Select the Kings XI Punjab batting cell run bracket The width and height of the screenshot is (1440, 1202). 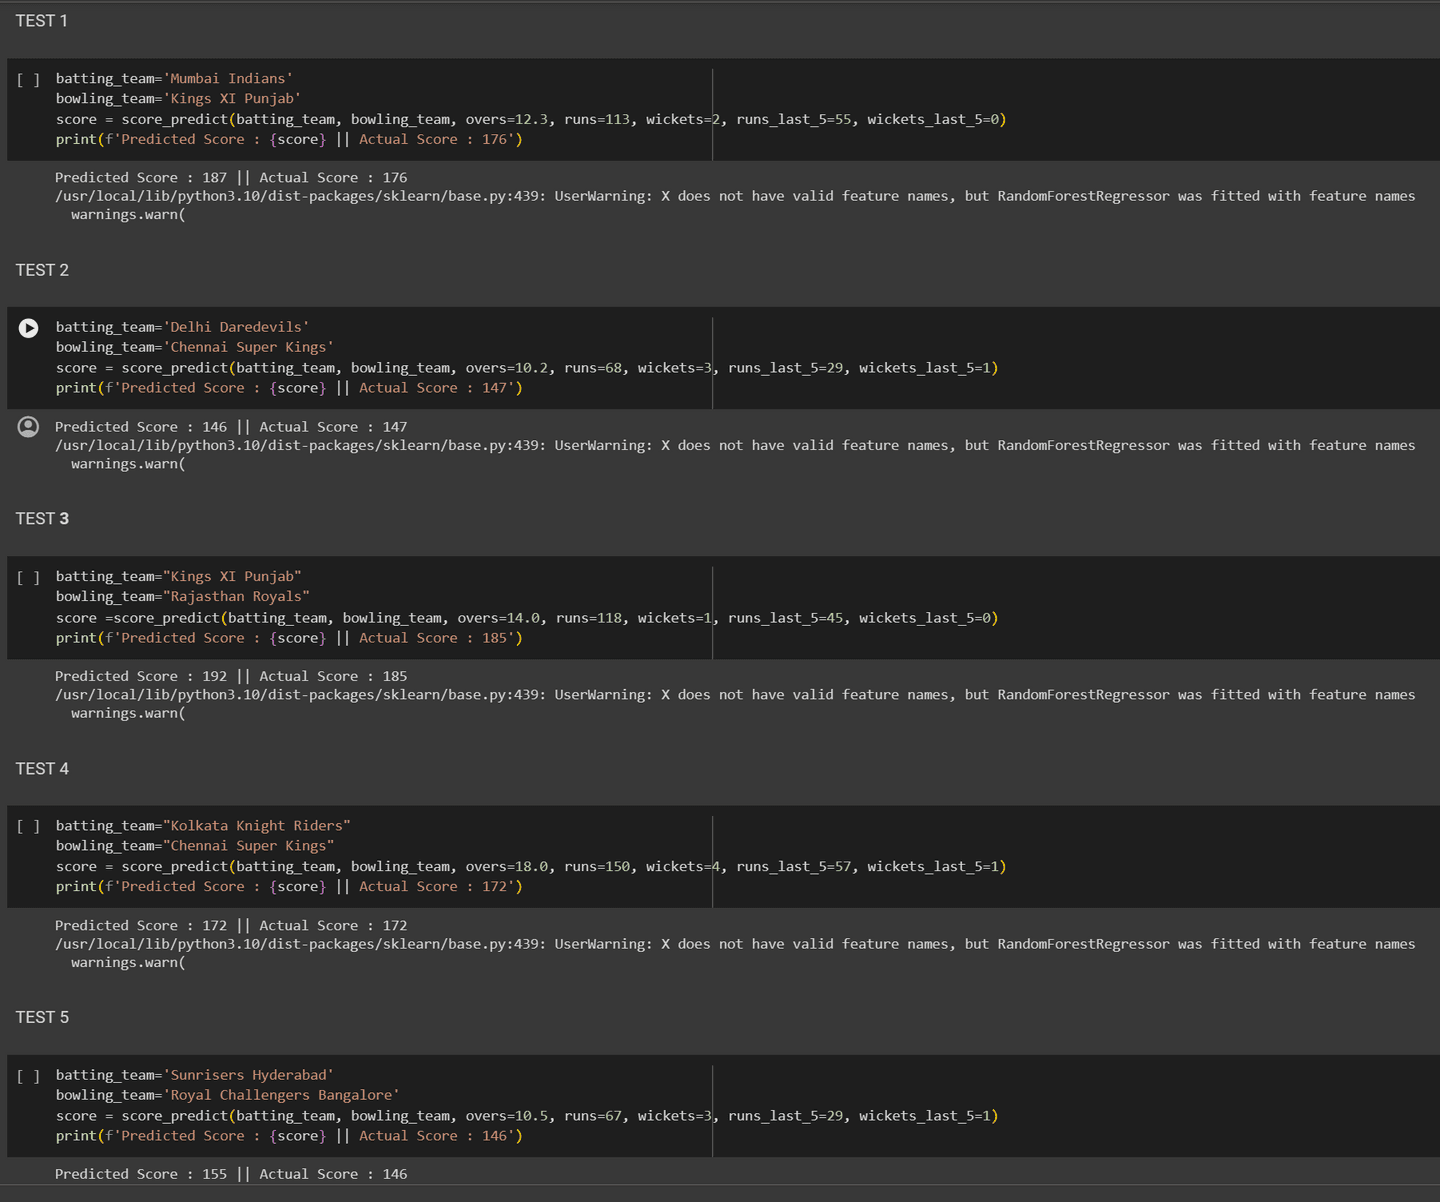(x=28, y=577)
